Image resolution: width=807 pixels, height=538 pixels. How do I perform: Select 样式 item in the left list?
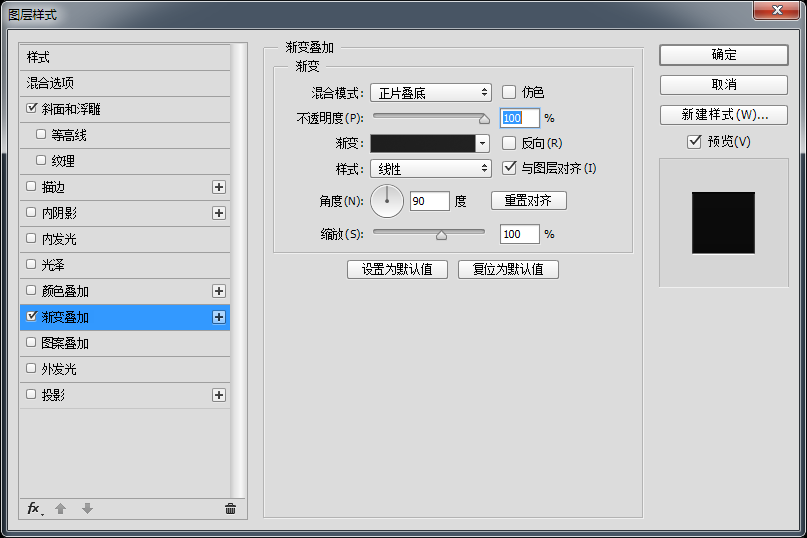(125, 57)
